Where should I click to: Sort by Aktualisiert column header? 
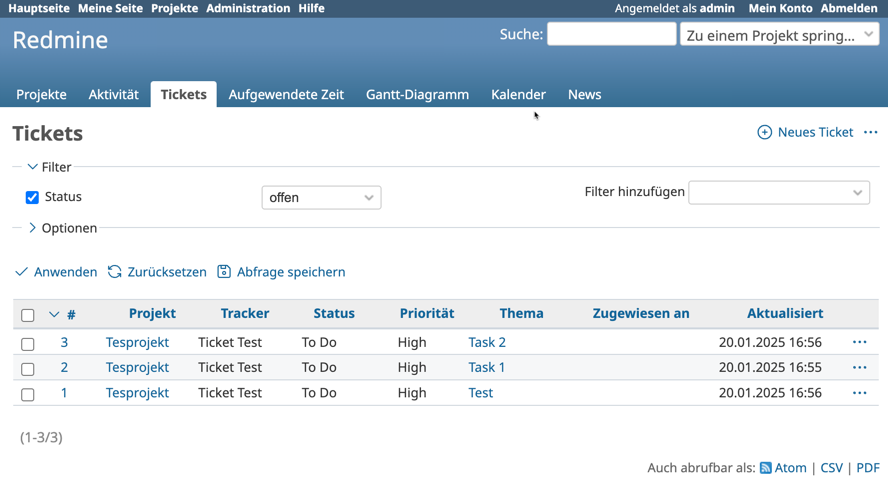(785, 314)
